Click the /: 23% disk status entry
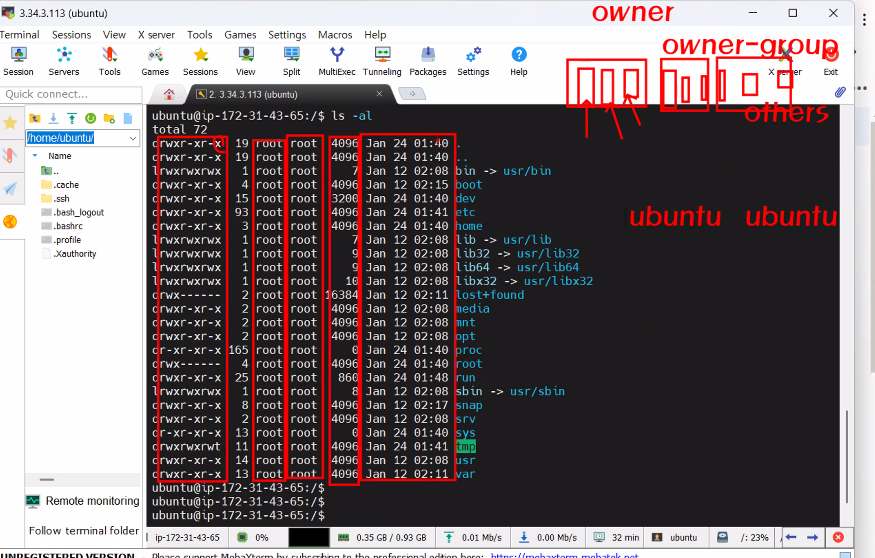This screenshot has height=558, width=875. pyautogui.click(x=743, y=537)
